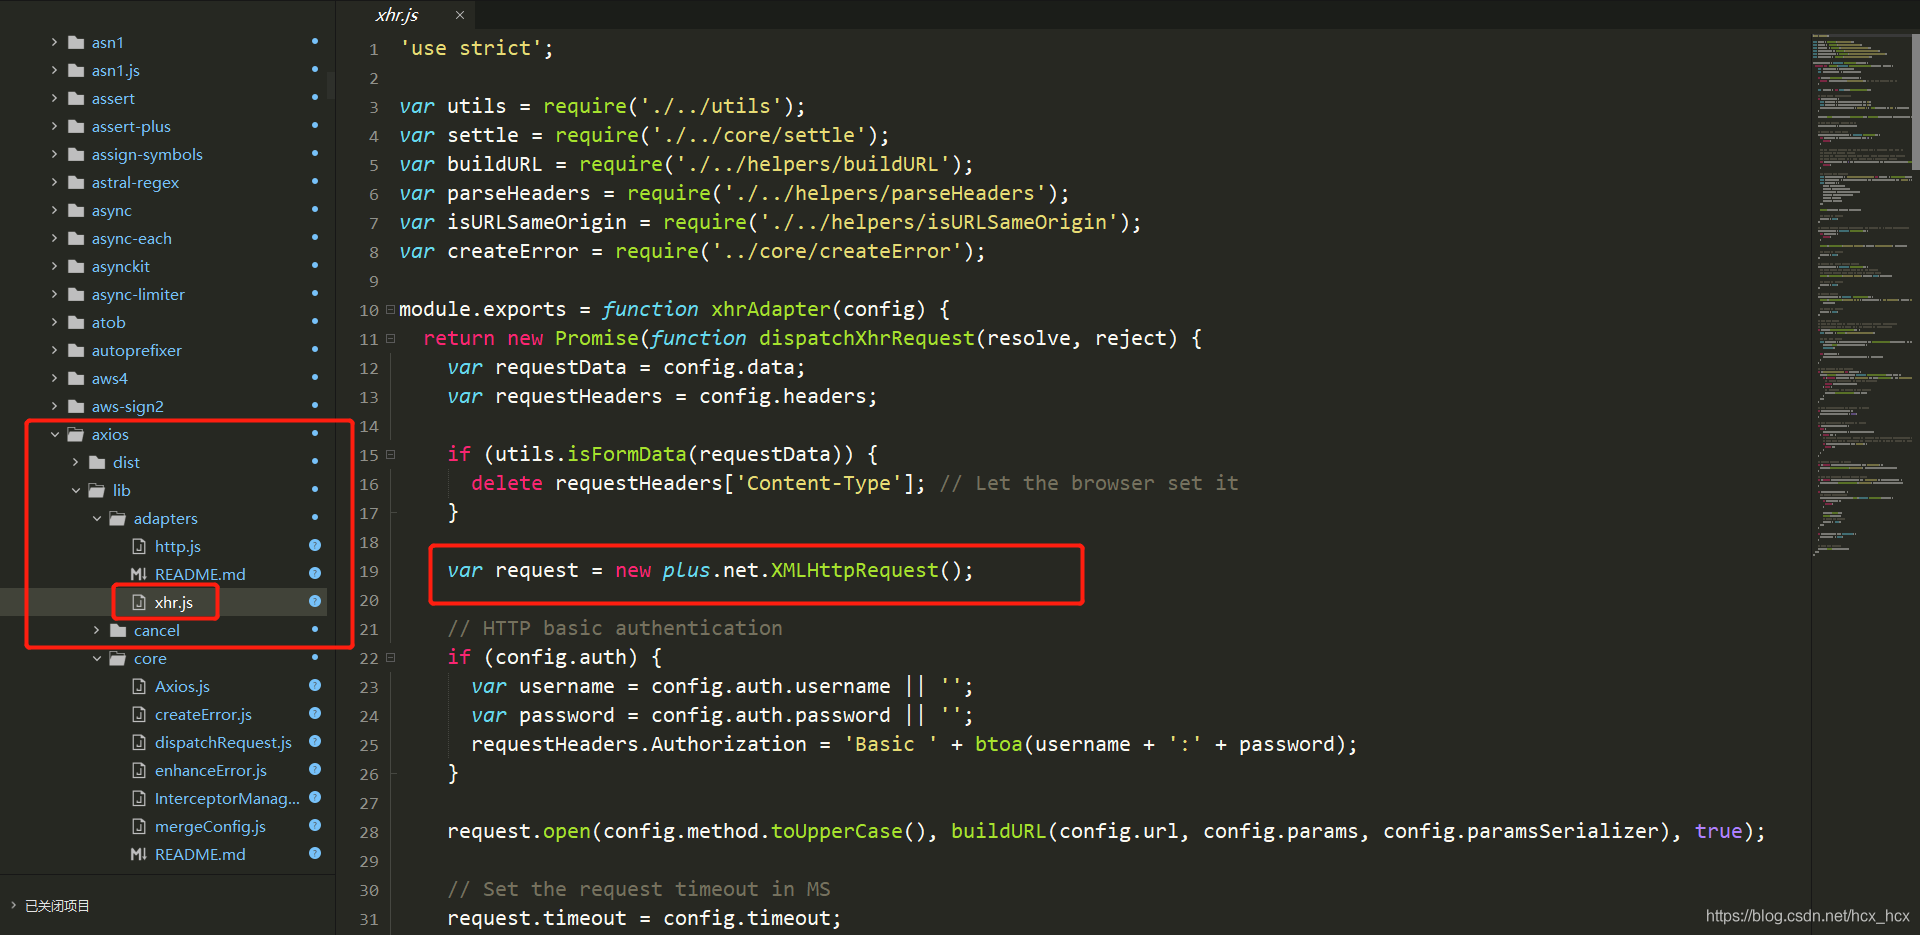This screenshot has width=1920, height=935.
Task: Click the xhr.js file icon in tree
Action: click(x=139, y=602)
